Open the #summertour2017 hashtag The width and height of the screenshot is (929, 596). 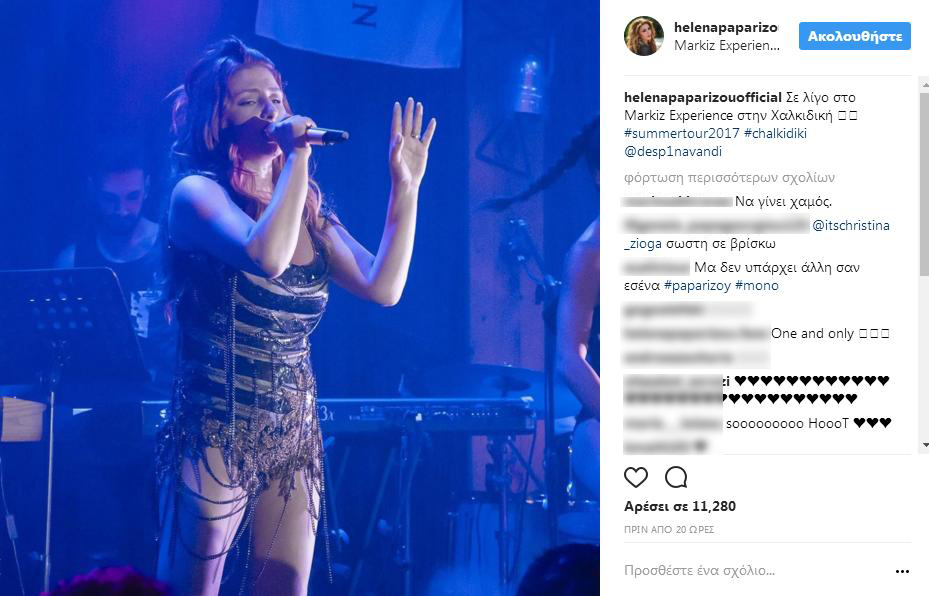click(x=681, y=133)
